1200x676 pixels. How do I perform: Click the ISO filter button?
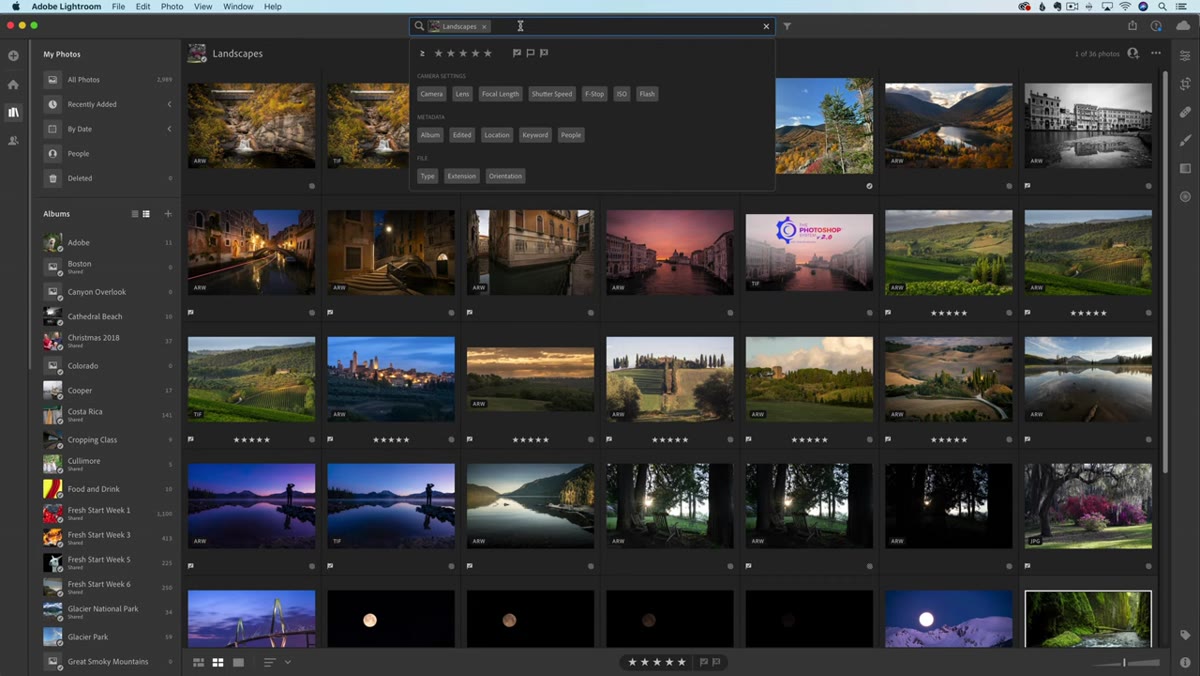pyautogui.click(x=622, y=94)
